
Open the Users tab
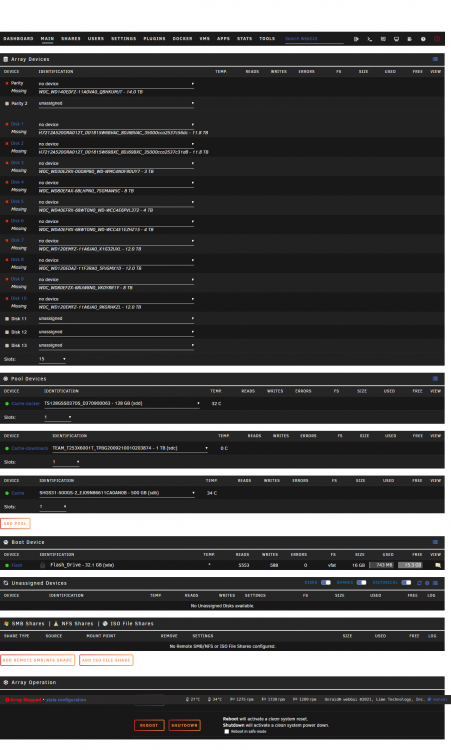tap(96, 39)
